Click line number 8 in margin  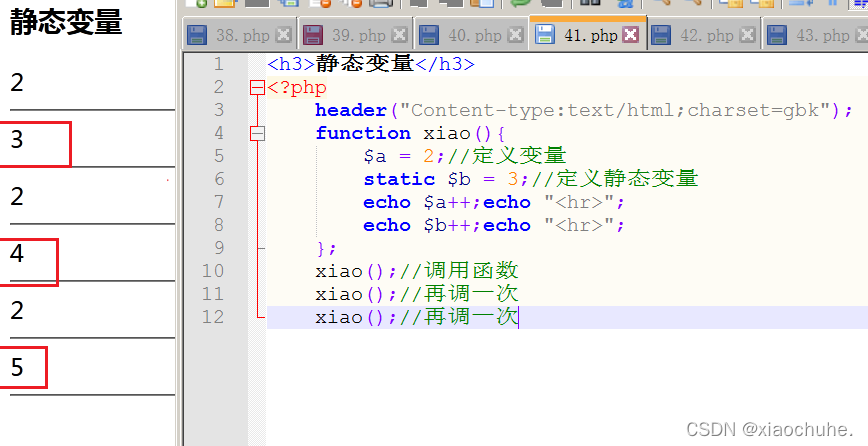coord(219,225)
